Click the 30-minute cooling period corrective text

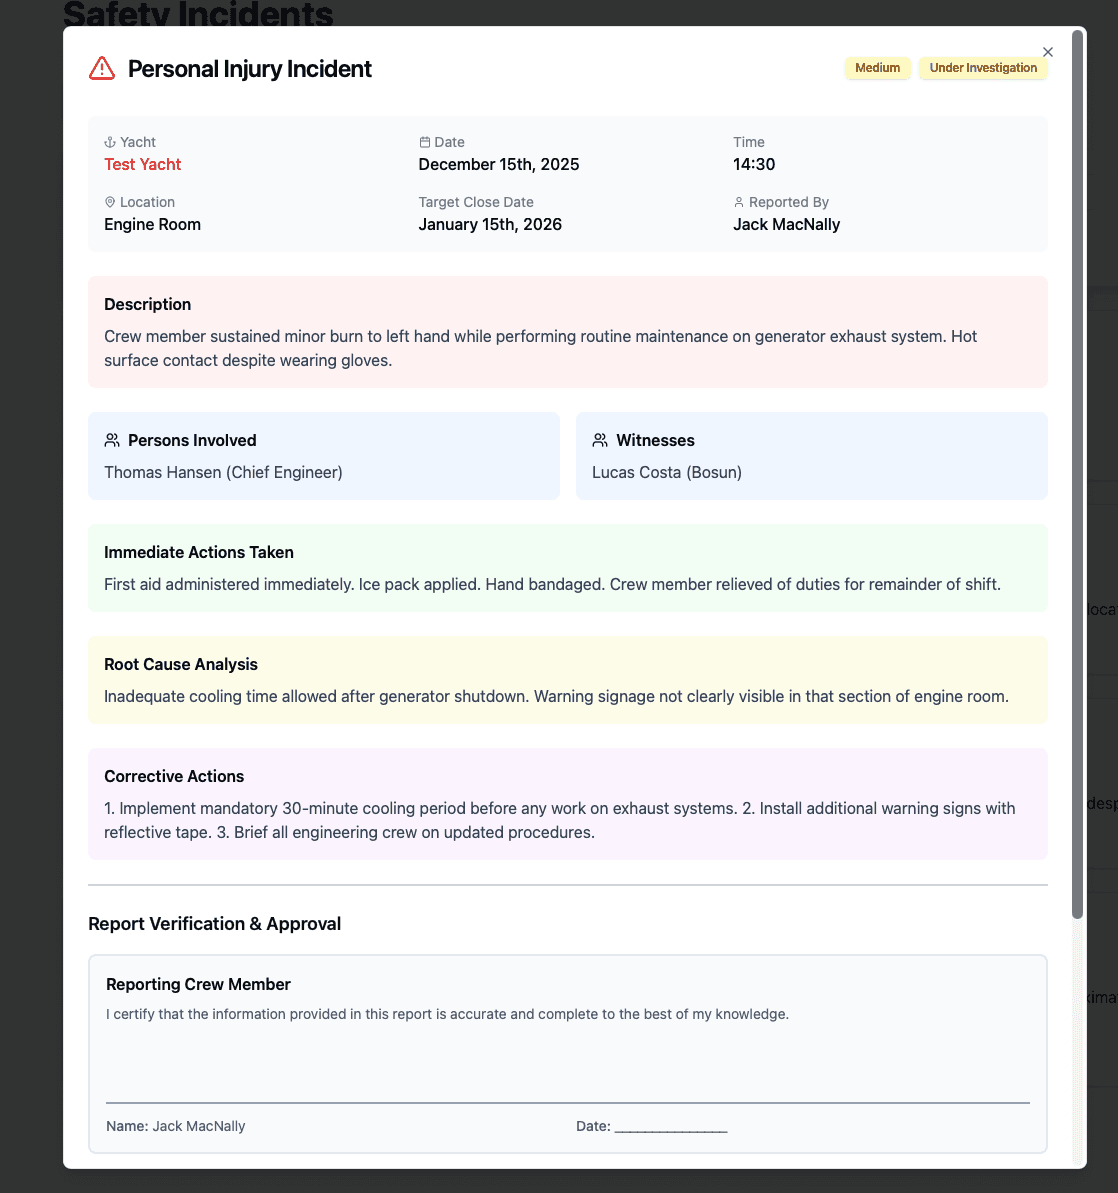click(559, 820)
